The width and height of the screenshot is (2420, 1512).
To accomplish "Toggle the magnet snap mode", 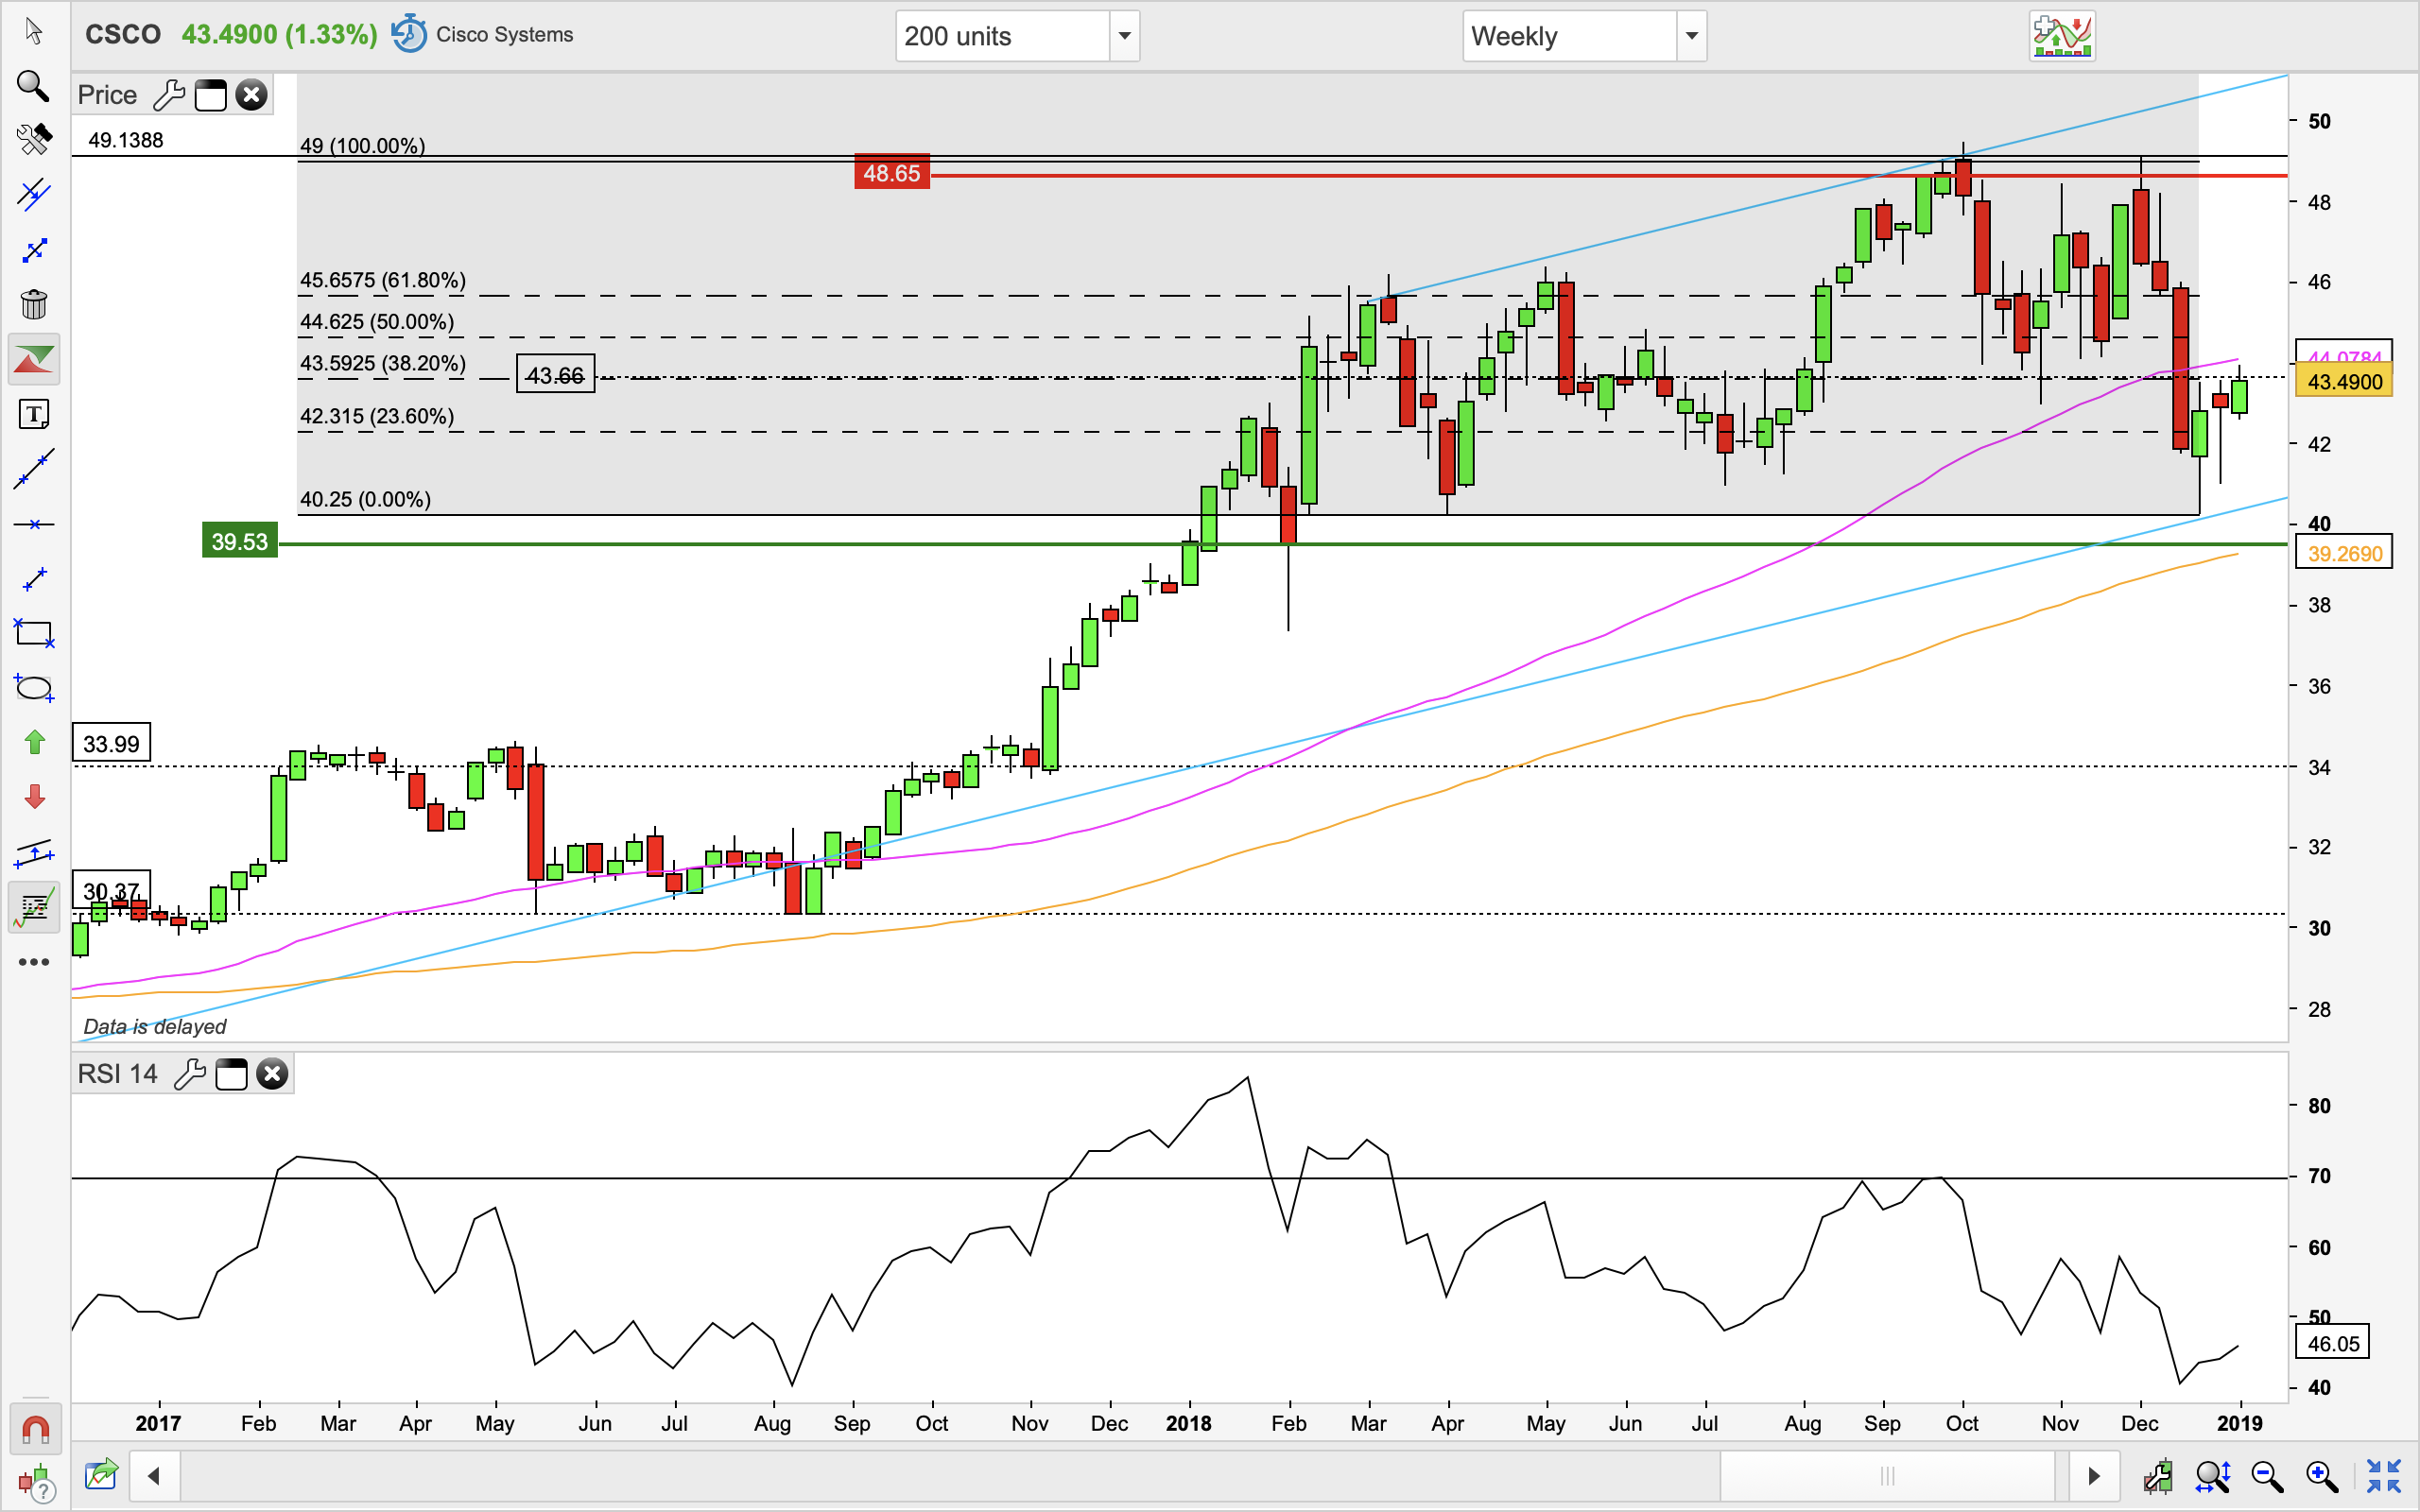I will pyautogui.click(x=34, y=1431).
